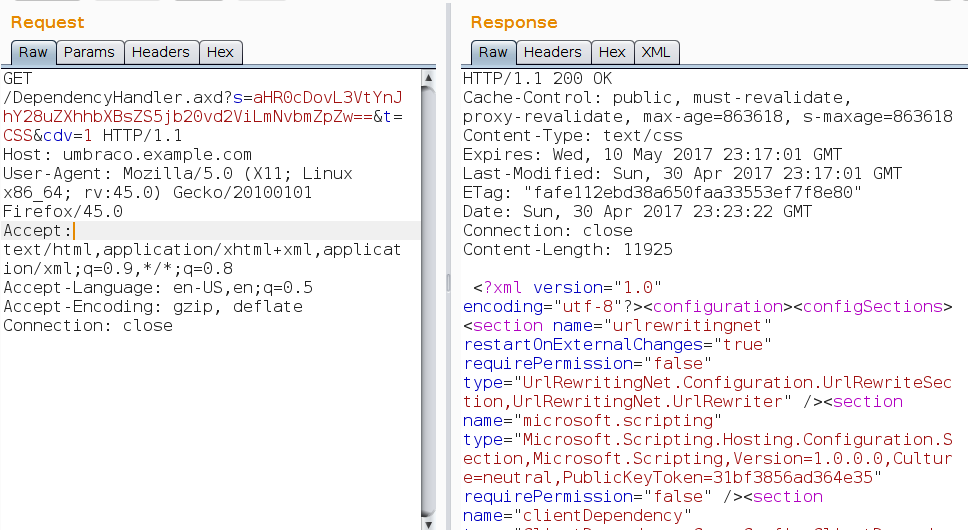Click the 'HTTP/1.1 200 OK' status line
968x530 pixels.
[x=538, y=79]
